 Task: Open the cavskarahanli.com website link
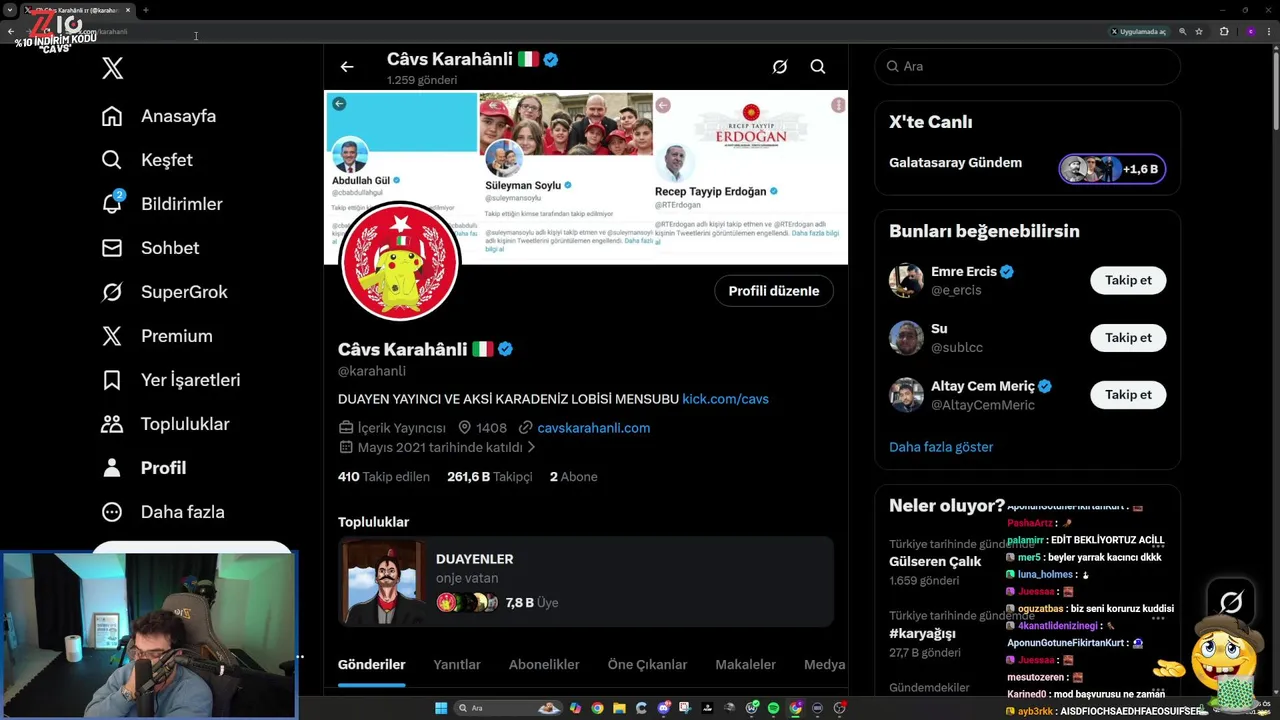594,428
